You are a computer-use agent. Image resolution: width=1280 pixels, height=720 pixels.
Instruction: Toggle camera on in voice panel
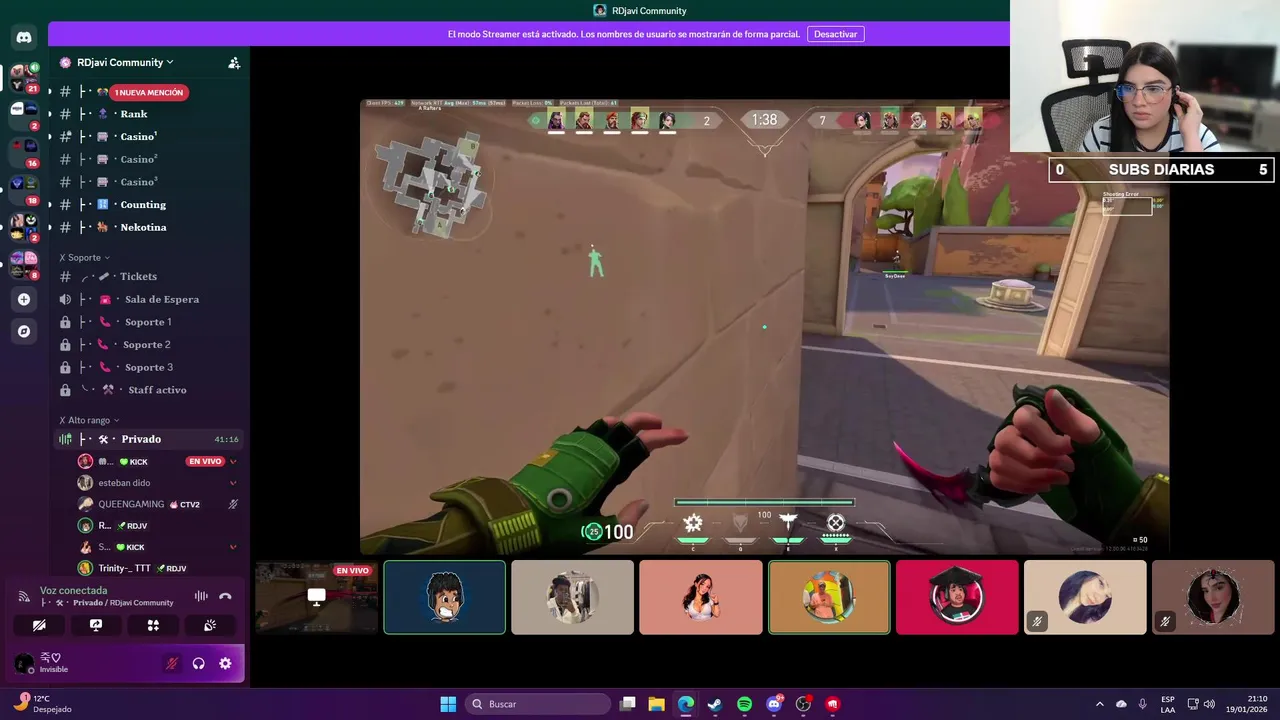pyautogui.click(x=39, y=625)
